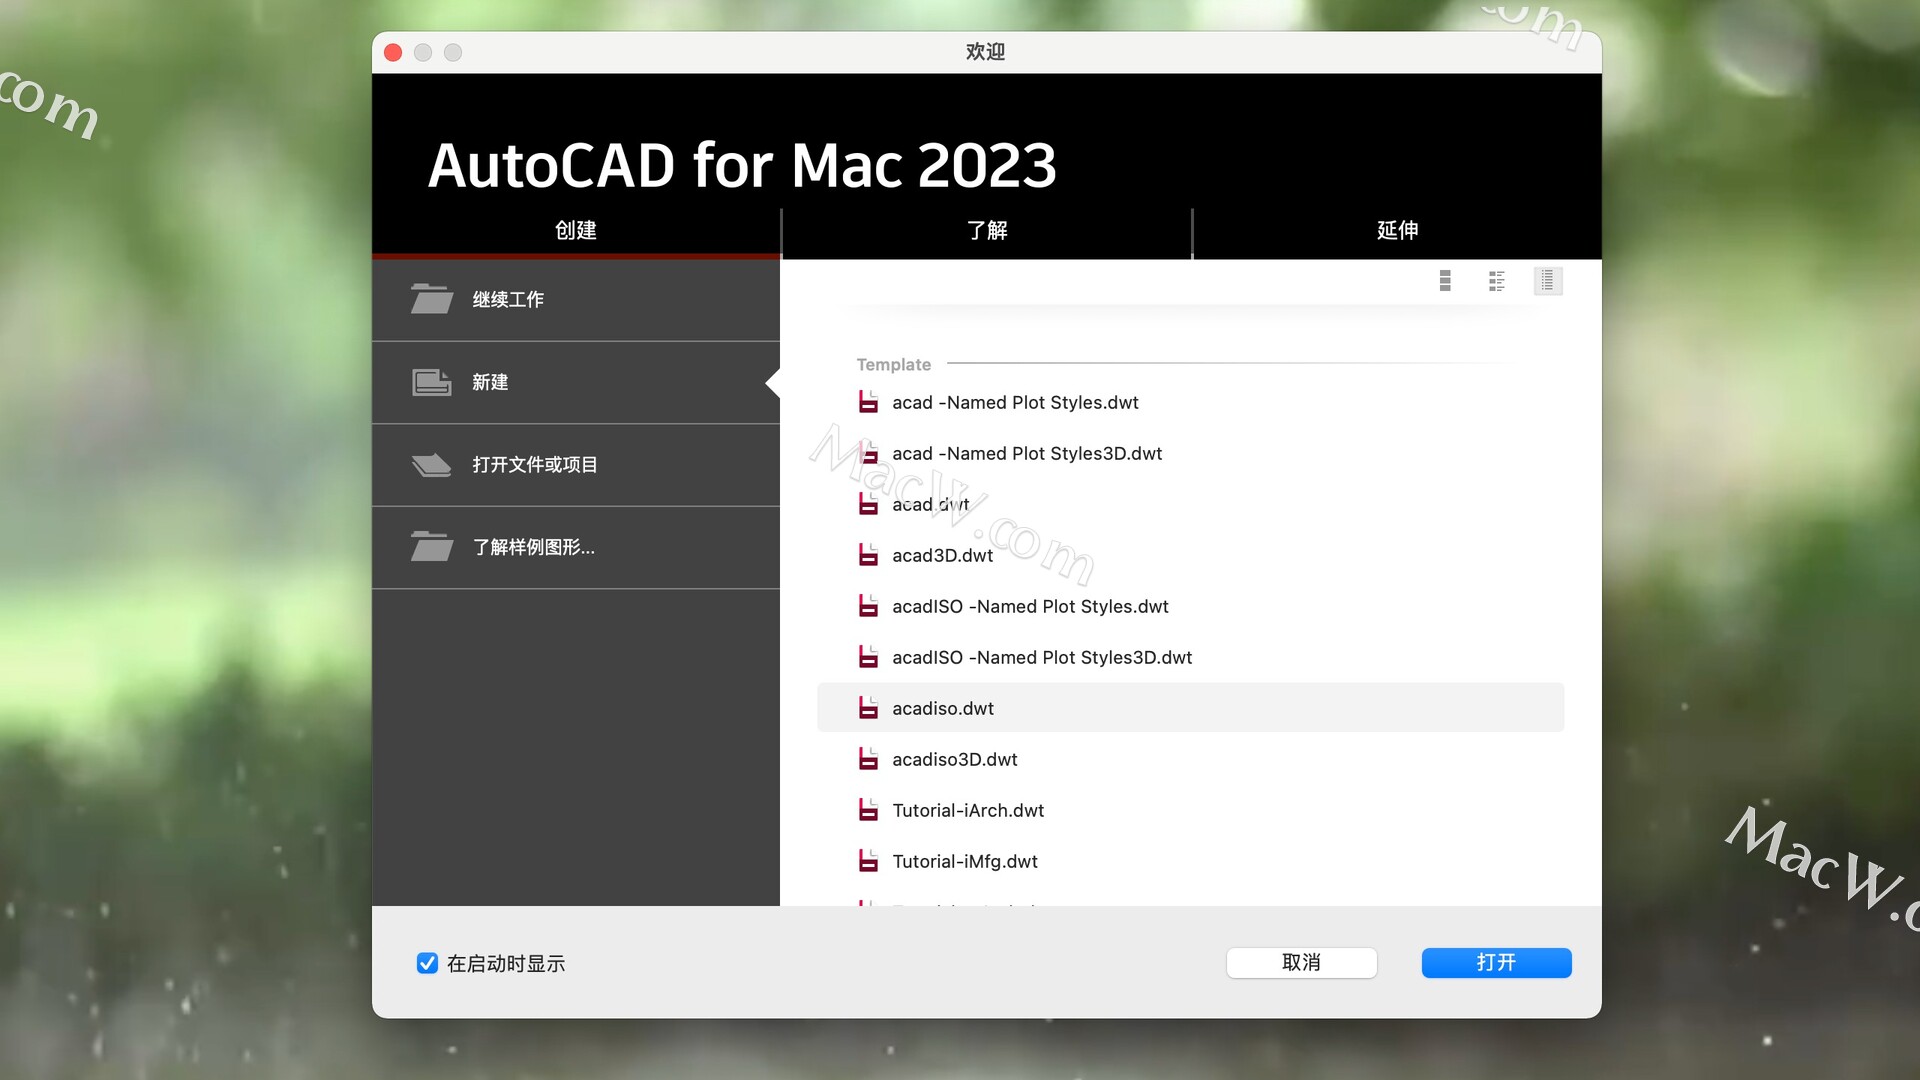1920x1080 pixels.
Task: Click the DWT icon of acadISO -Named Plot Styles.dwt
Action: point(868,606)
